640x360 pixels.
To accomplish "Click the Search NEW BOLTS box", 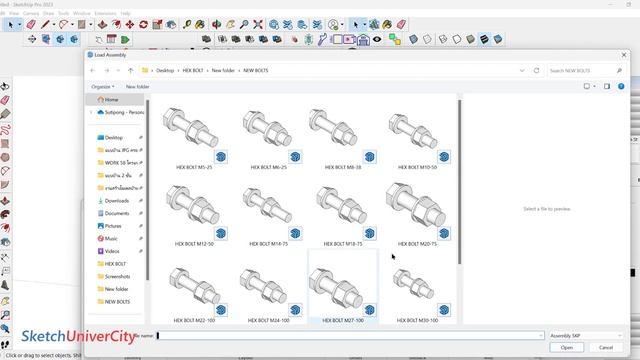I will [586, 71].
